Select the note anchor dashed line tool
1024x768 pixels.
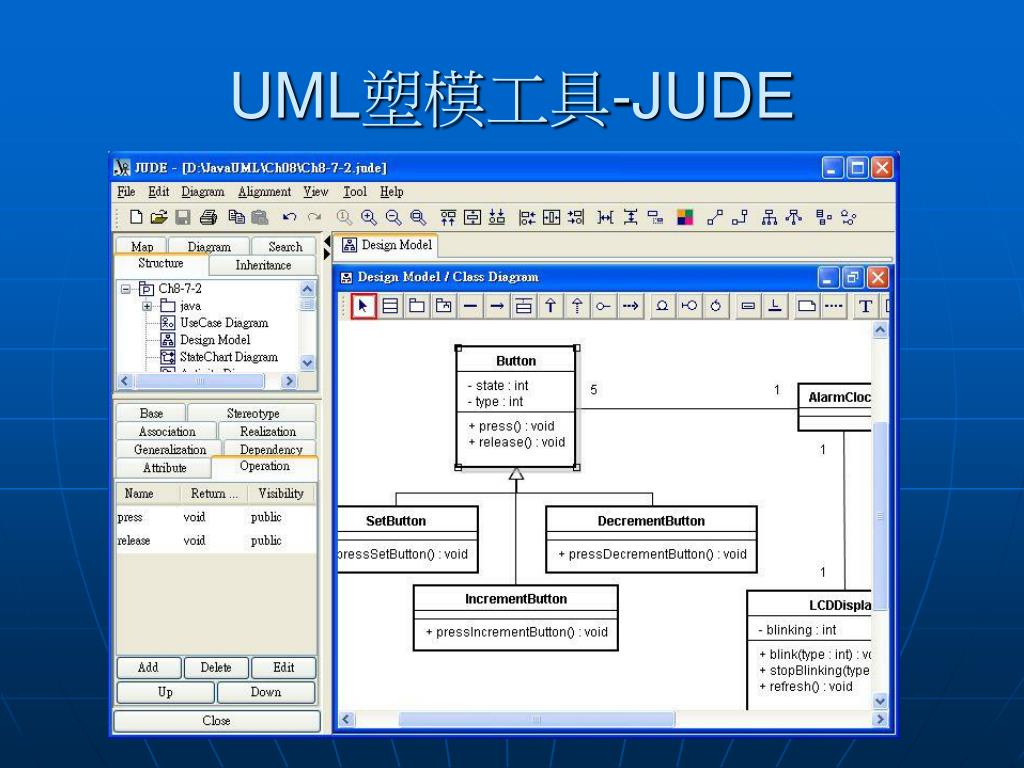(833, 306)
